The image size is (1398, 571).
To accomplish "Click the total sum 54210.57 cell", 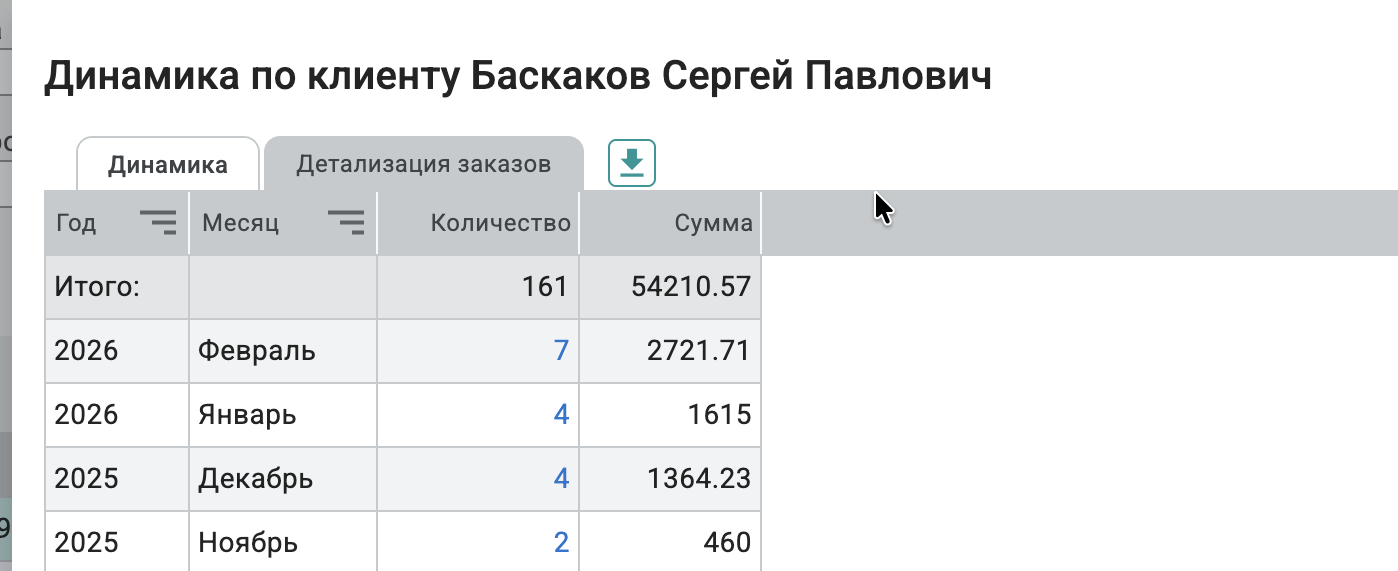I will pos(690,287).
